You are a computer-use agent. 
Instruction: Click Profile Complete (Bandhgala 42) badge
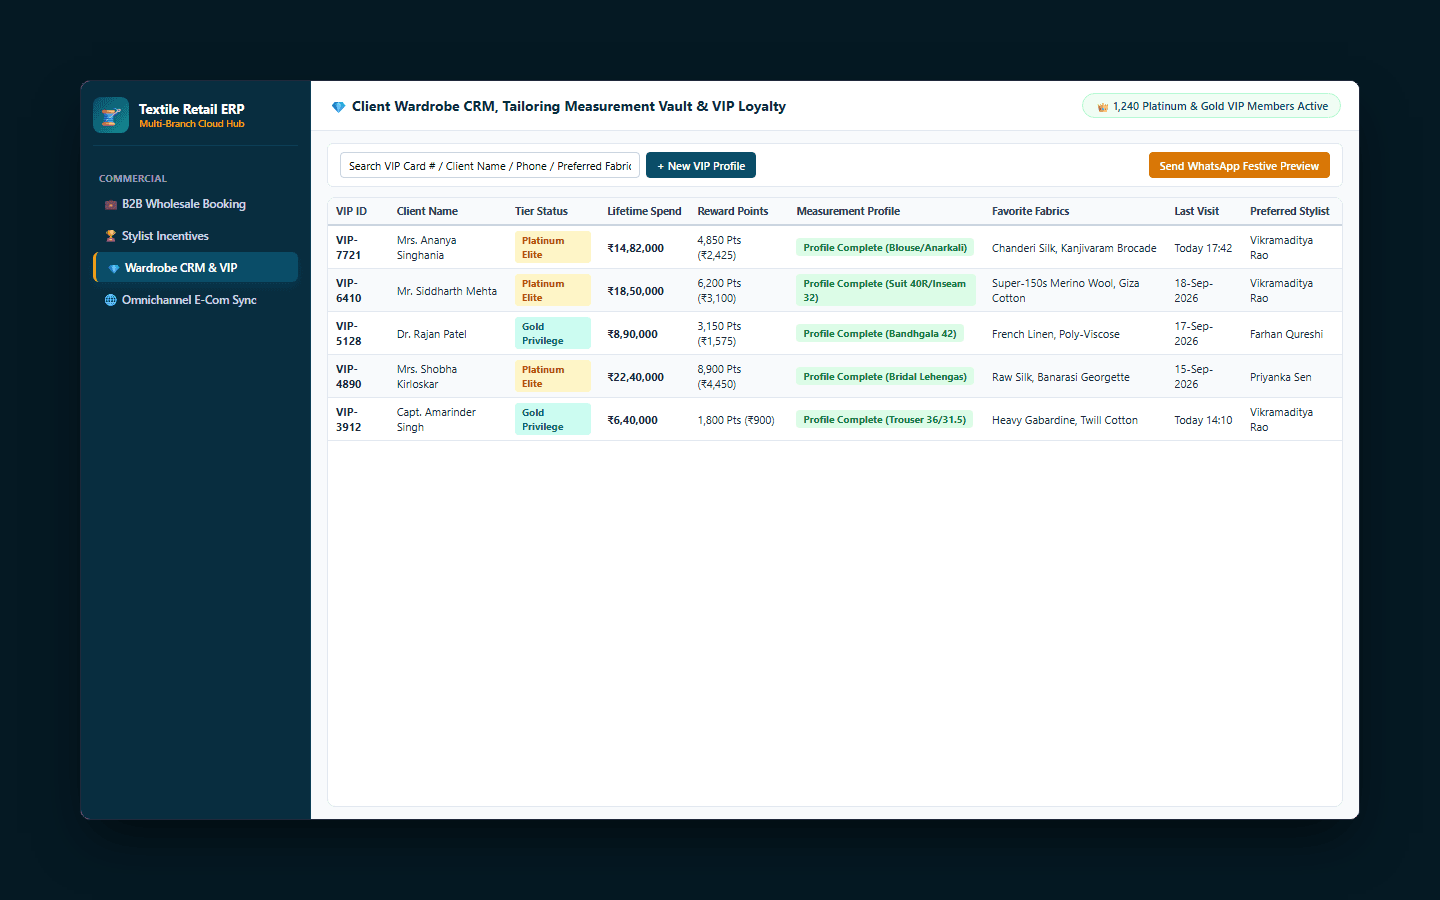pos(880,334)
